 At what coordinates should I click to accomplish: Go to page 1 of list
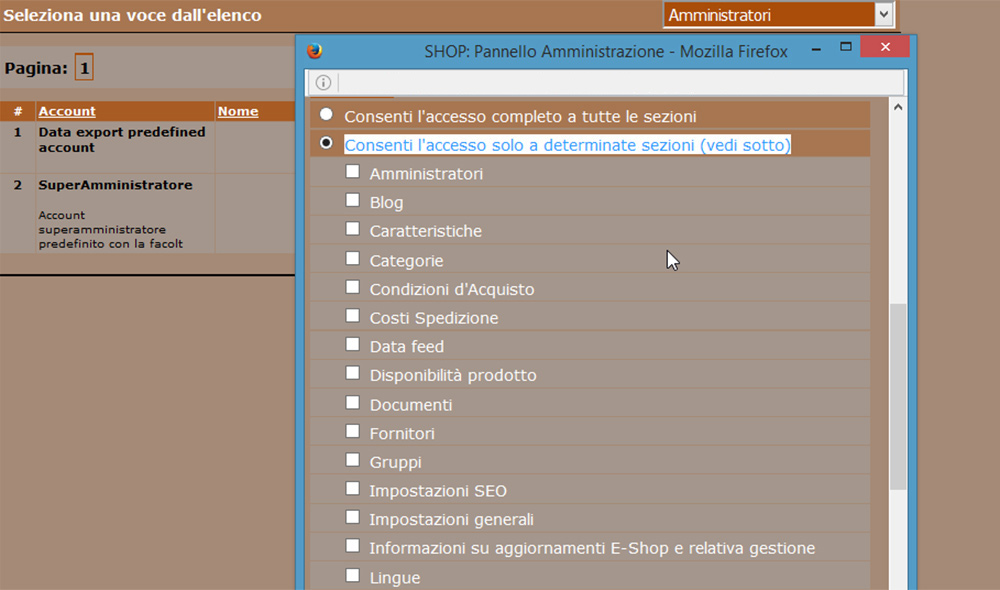click(x=84, y=68)
